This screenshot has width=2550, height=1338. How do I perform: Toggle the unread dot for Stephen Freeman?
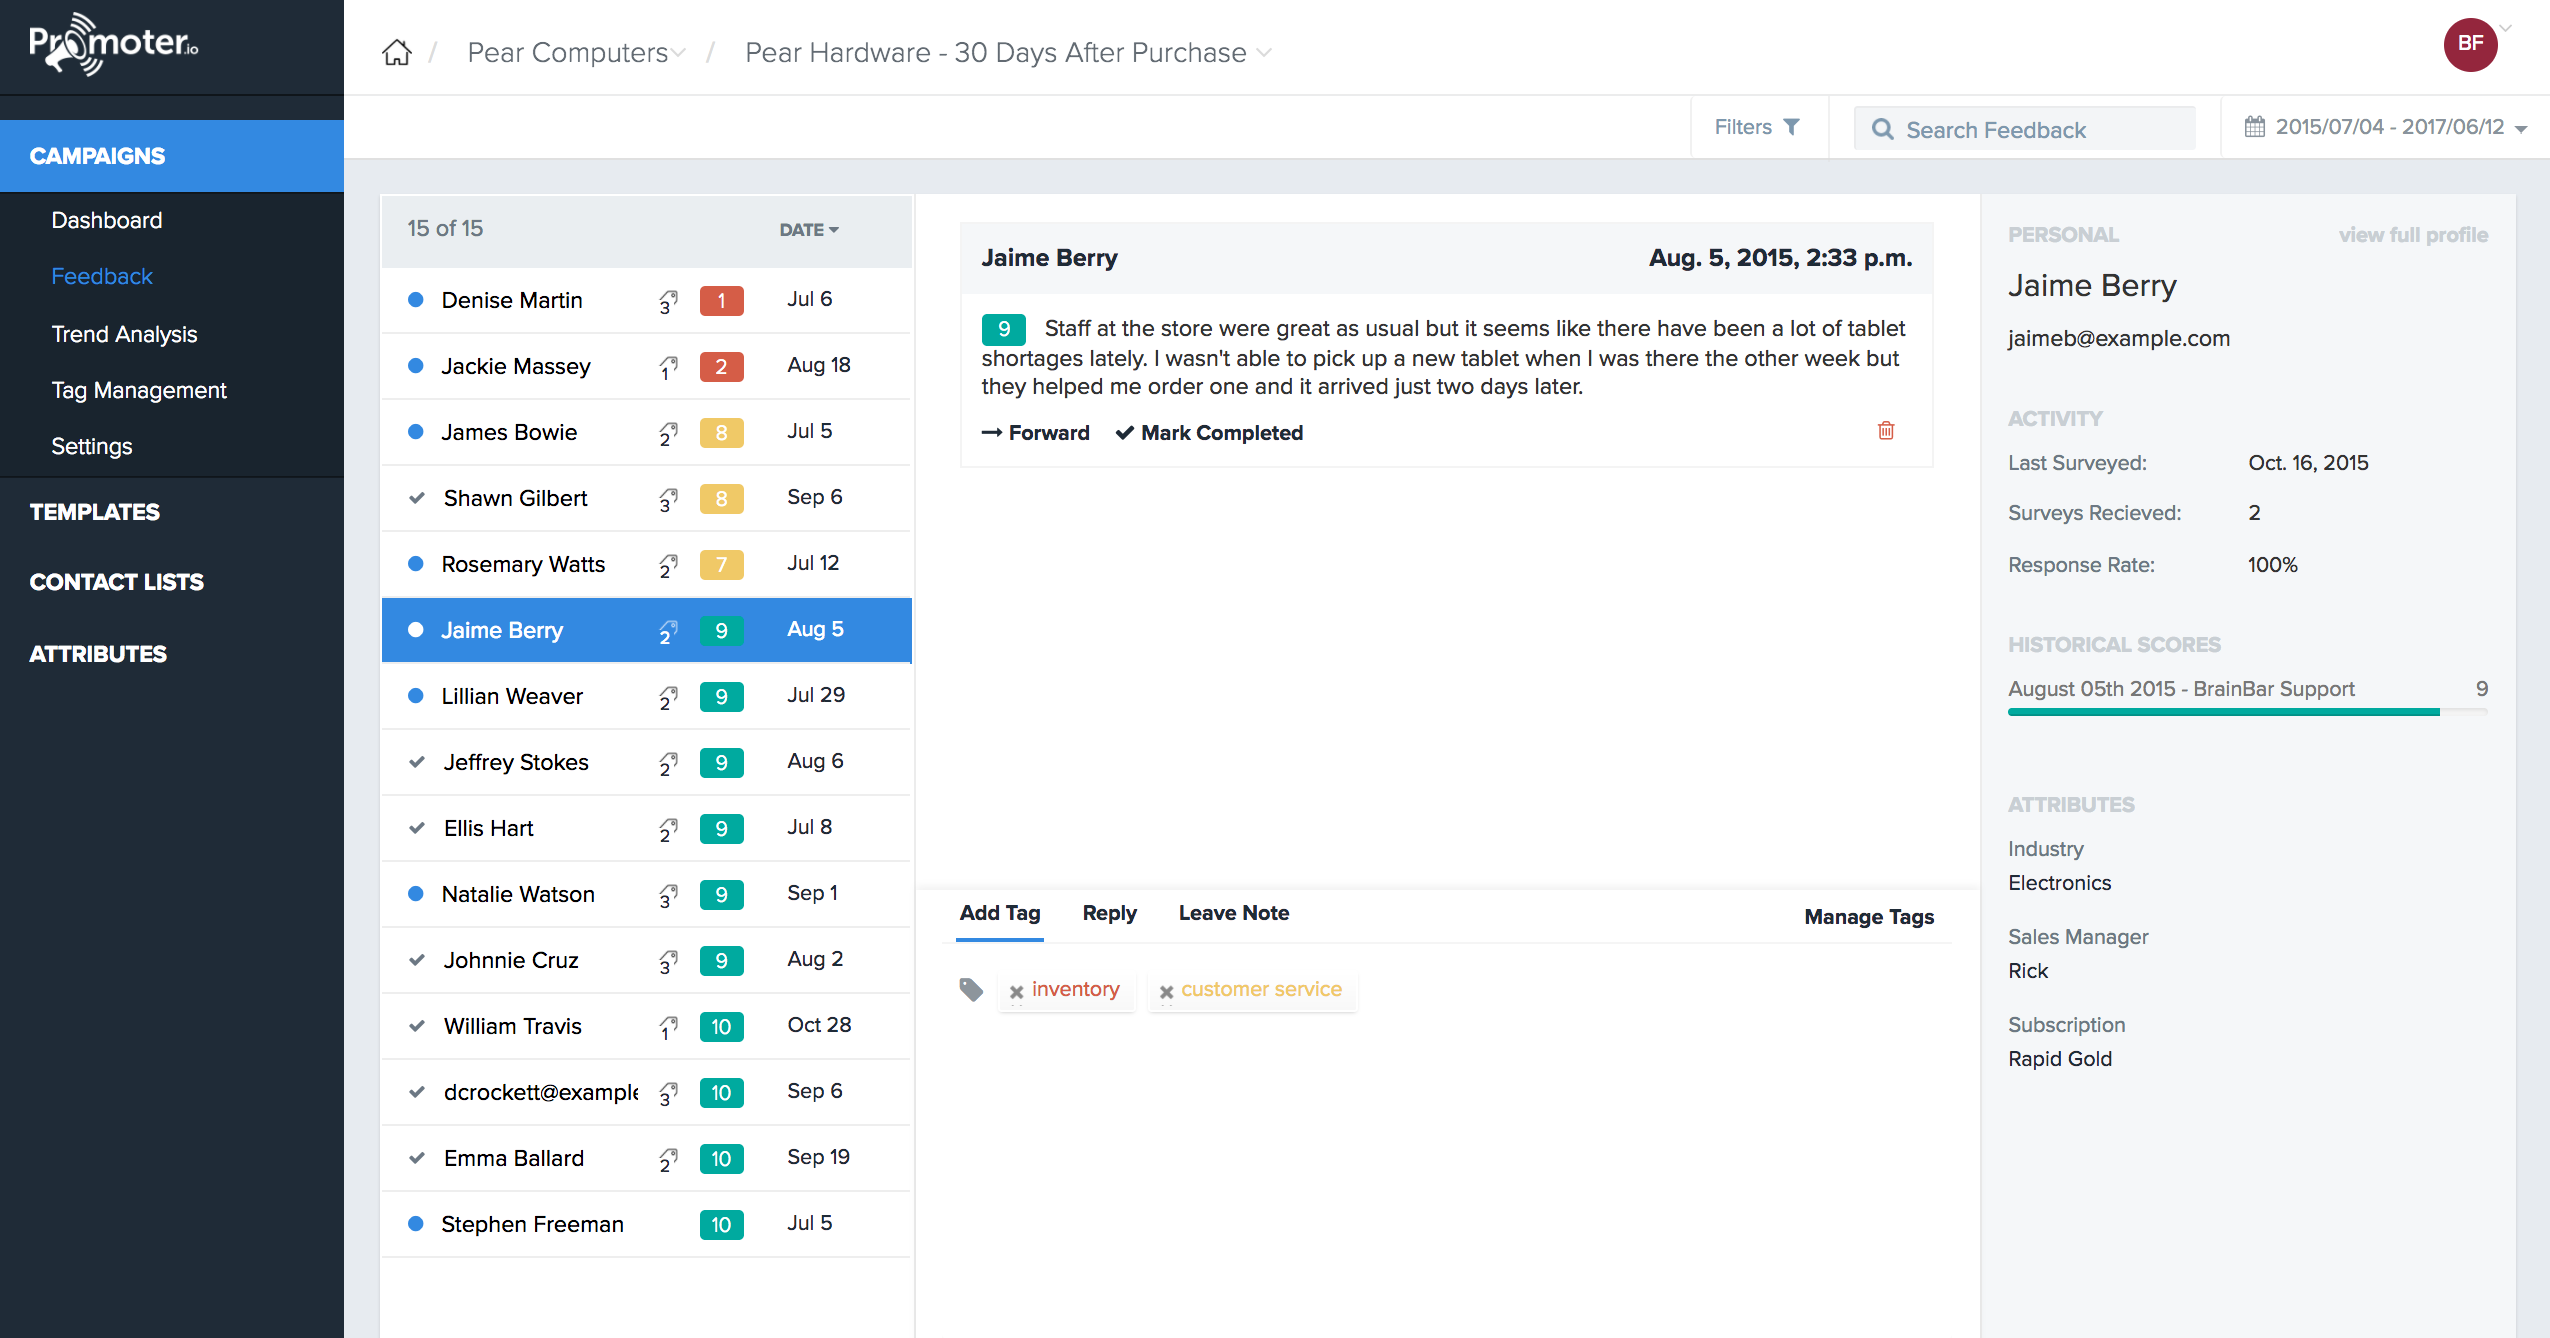pos(416,1224)
